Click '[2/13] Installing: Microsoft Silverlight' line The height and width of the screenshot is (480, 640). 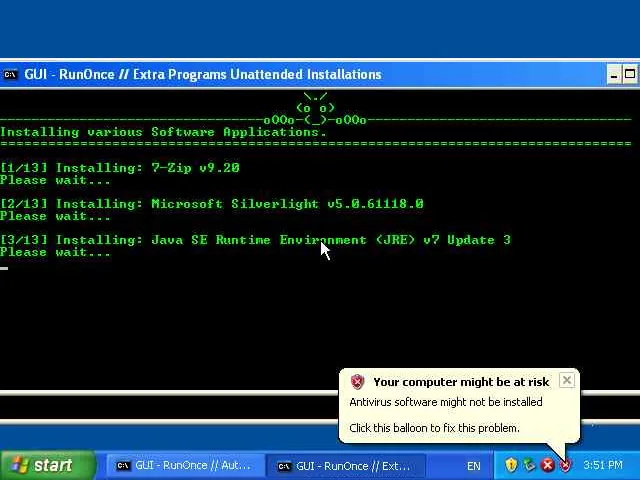tap(212, 204)
